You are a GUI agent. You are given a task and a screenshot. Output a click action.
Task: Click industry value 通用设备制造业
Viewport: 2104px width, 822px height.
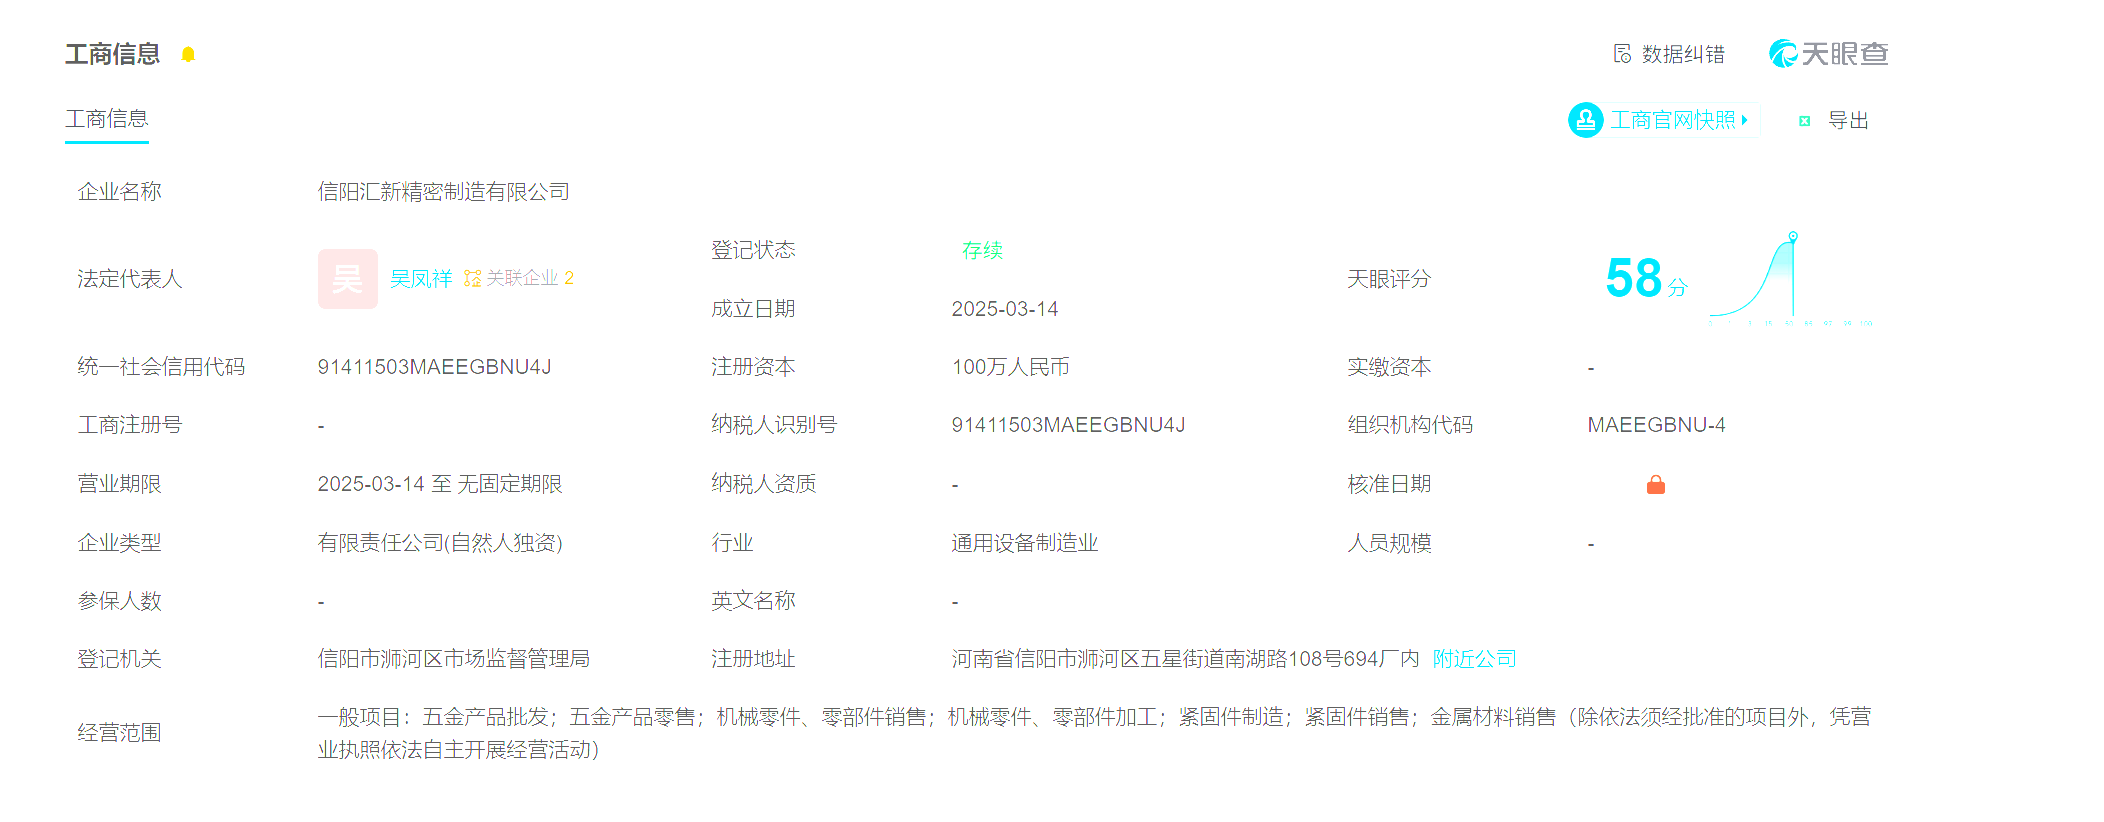click(1025, 543)
